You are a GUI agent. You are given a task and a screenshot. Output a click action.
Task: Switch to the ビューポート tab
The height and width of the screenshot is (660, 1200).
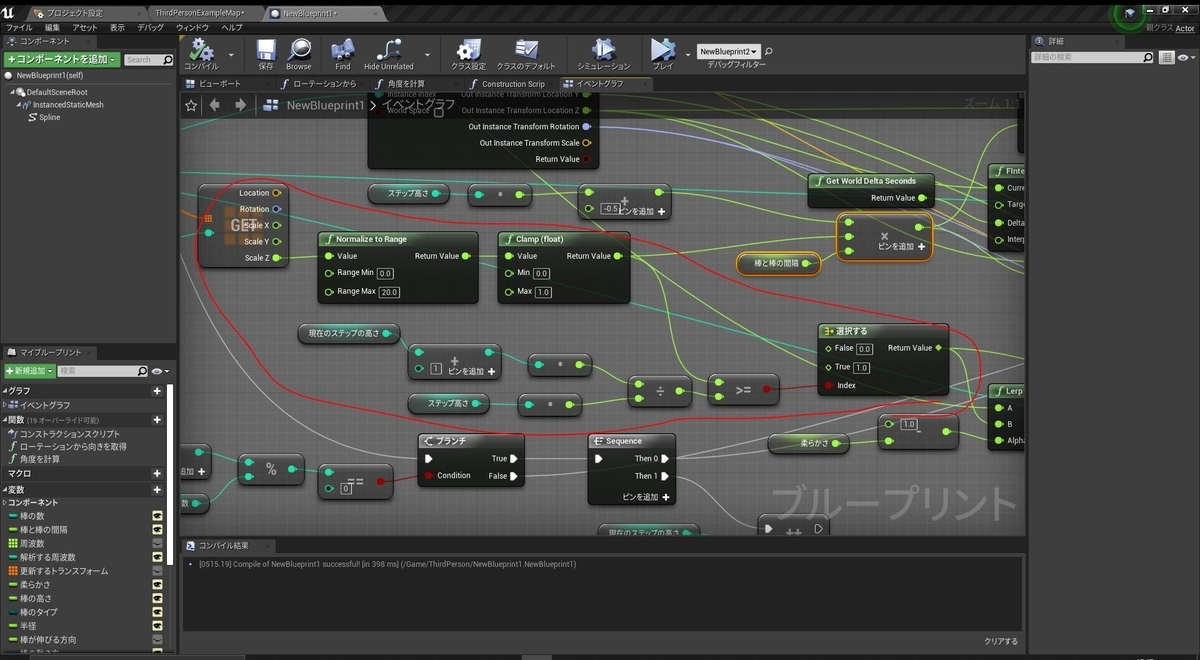tap(219, 84)
